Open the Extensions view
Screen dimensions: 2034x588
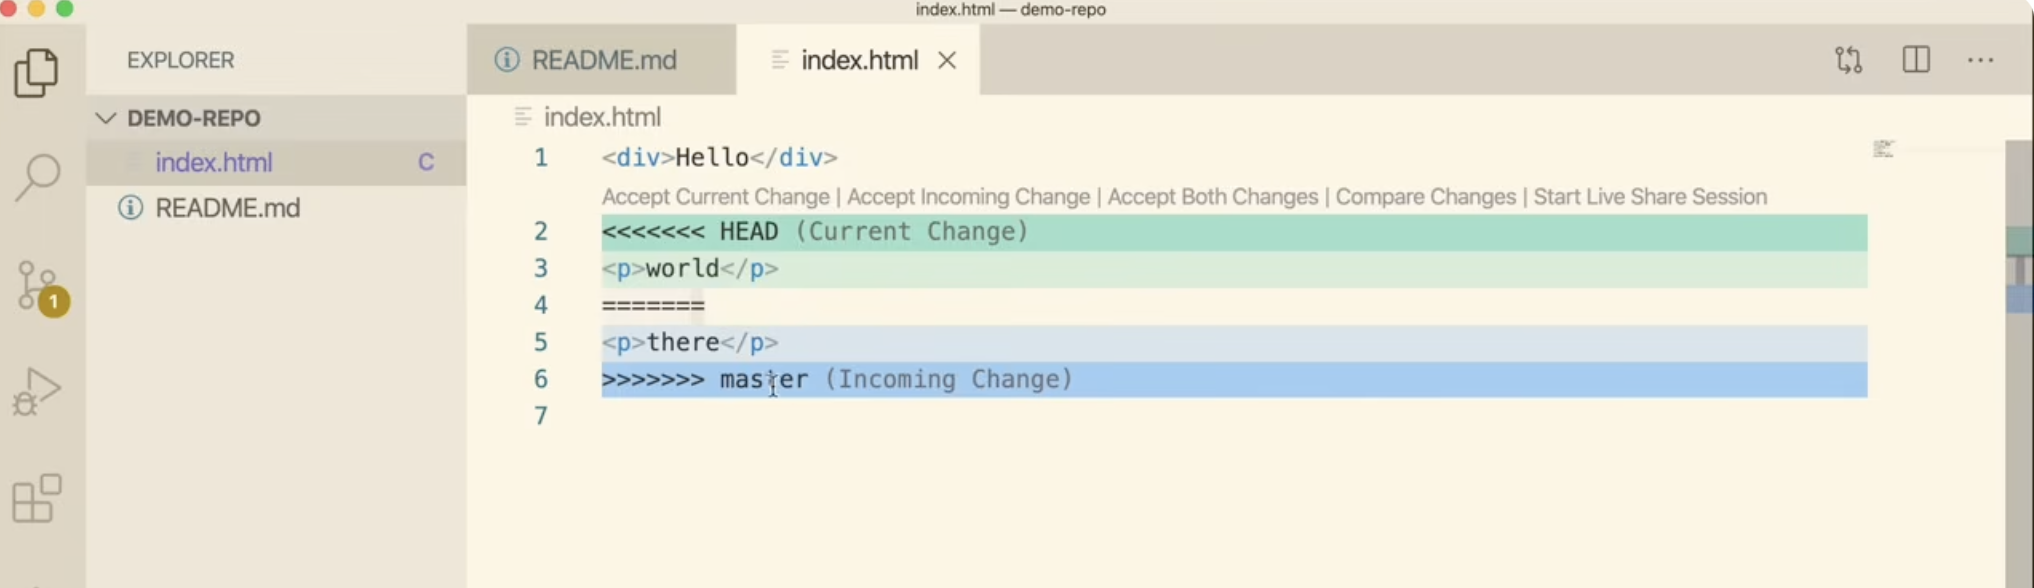pos(37,498)
